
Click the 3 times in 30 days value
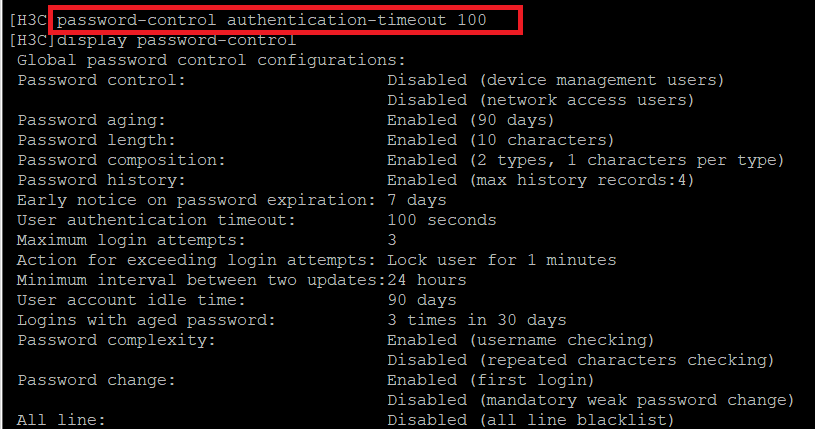pyautogui.click(x=476, y=320)
